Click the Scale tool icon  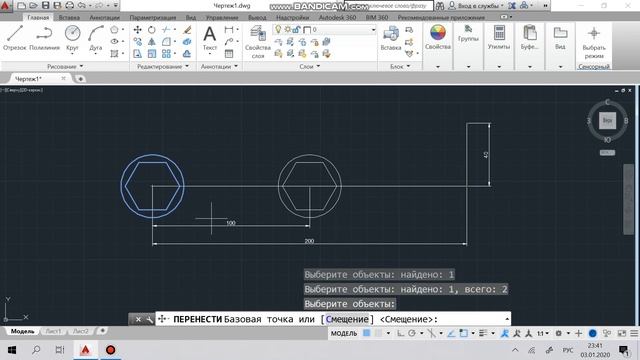point(151,53)
